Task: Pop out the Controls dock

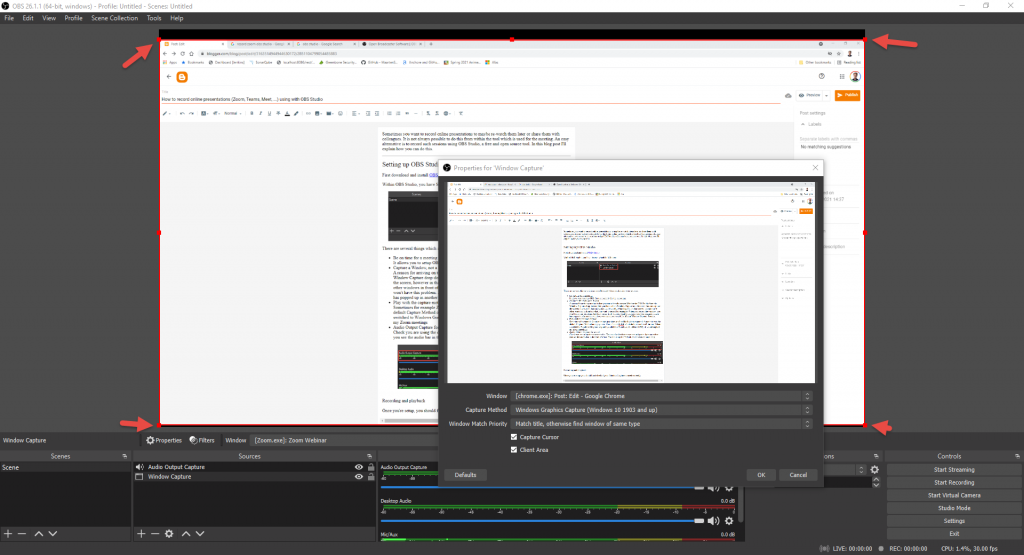Action: tap(1017, 456)
